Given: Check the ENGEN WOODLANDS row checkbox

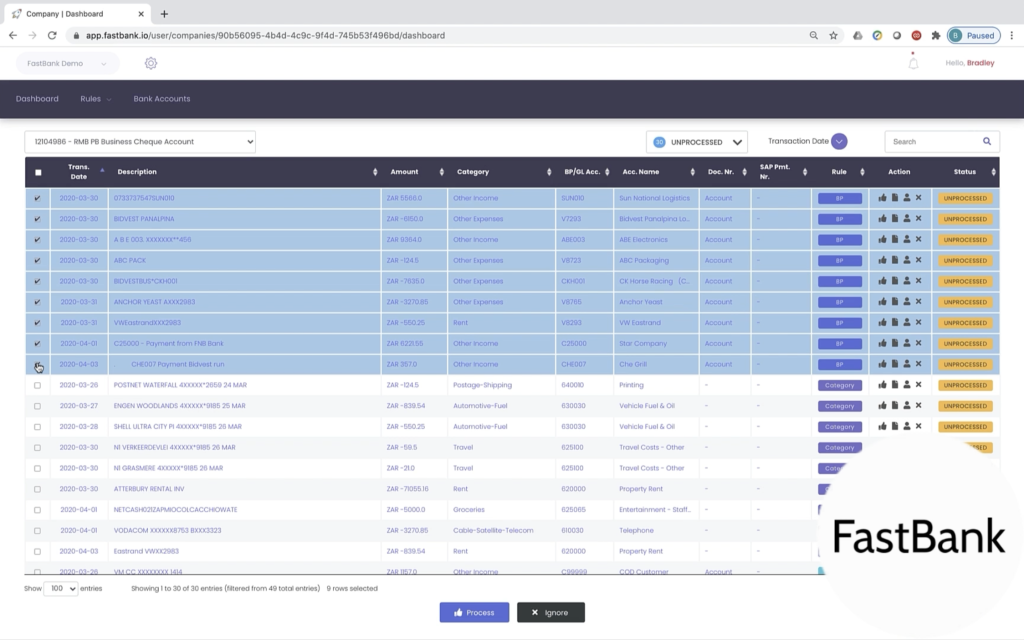Looking at the screenshot, I should pyautogui.click(x=37, y=406).
